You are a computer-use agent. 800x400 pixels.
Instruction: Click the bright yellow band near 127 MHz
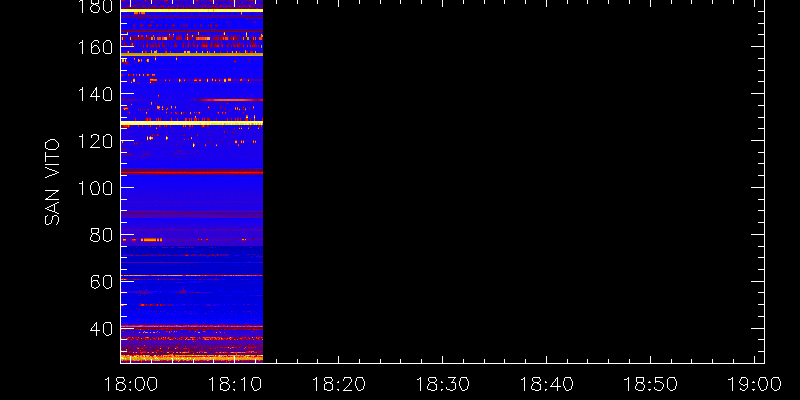click(192, 123)
